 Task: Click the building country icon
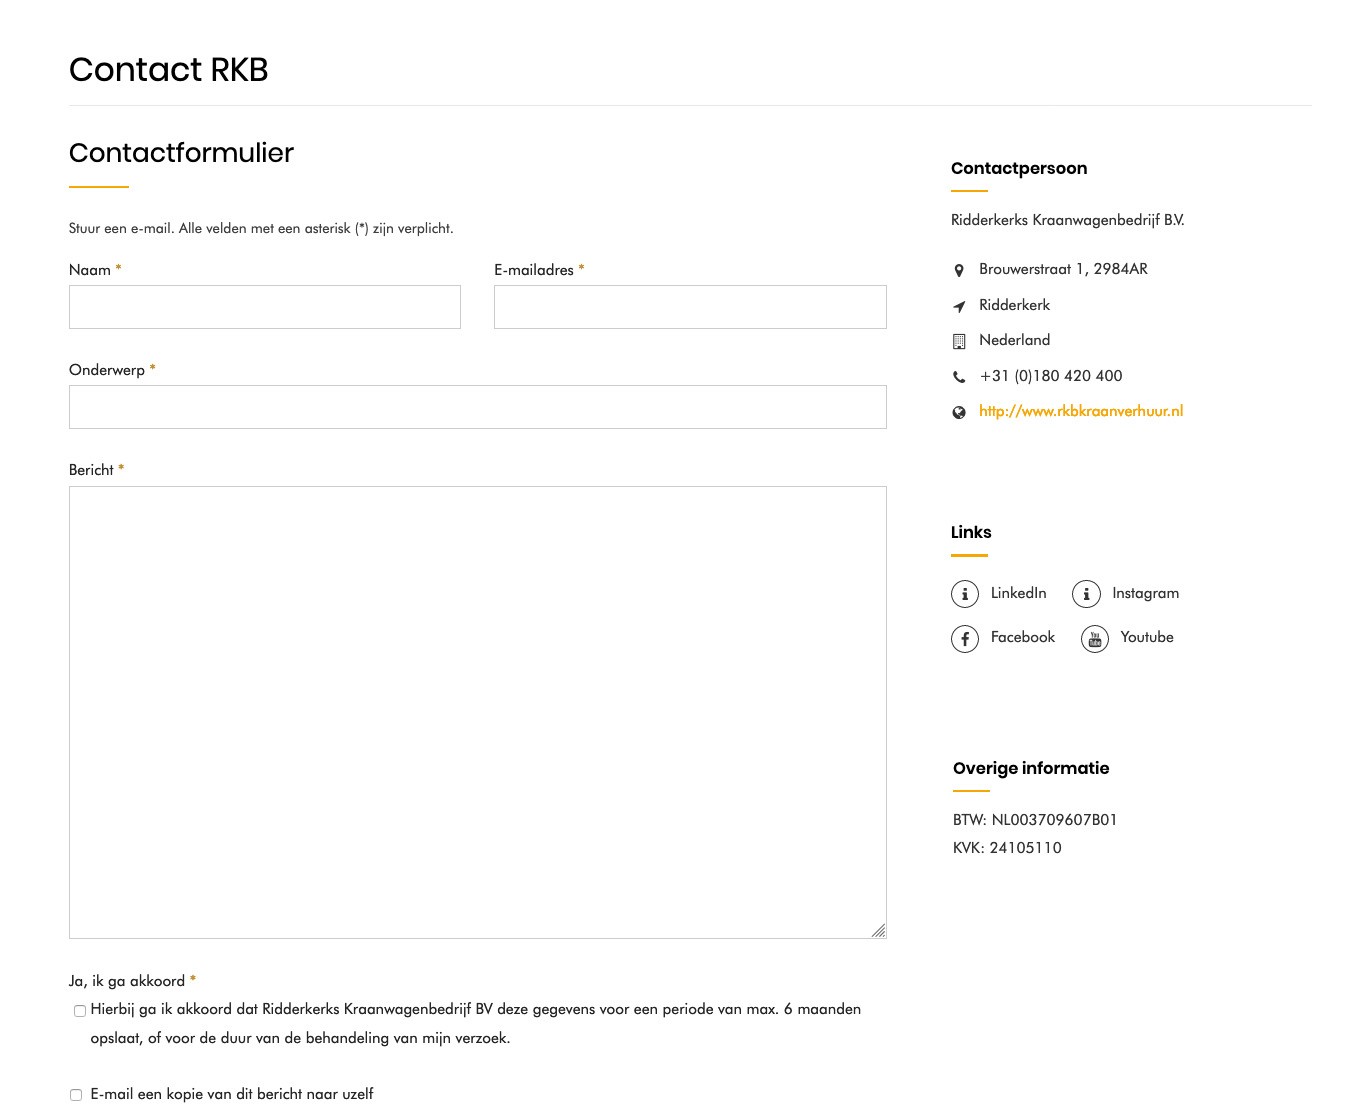coord(959,341)
